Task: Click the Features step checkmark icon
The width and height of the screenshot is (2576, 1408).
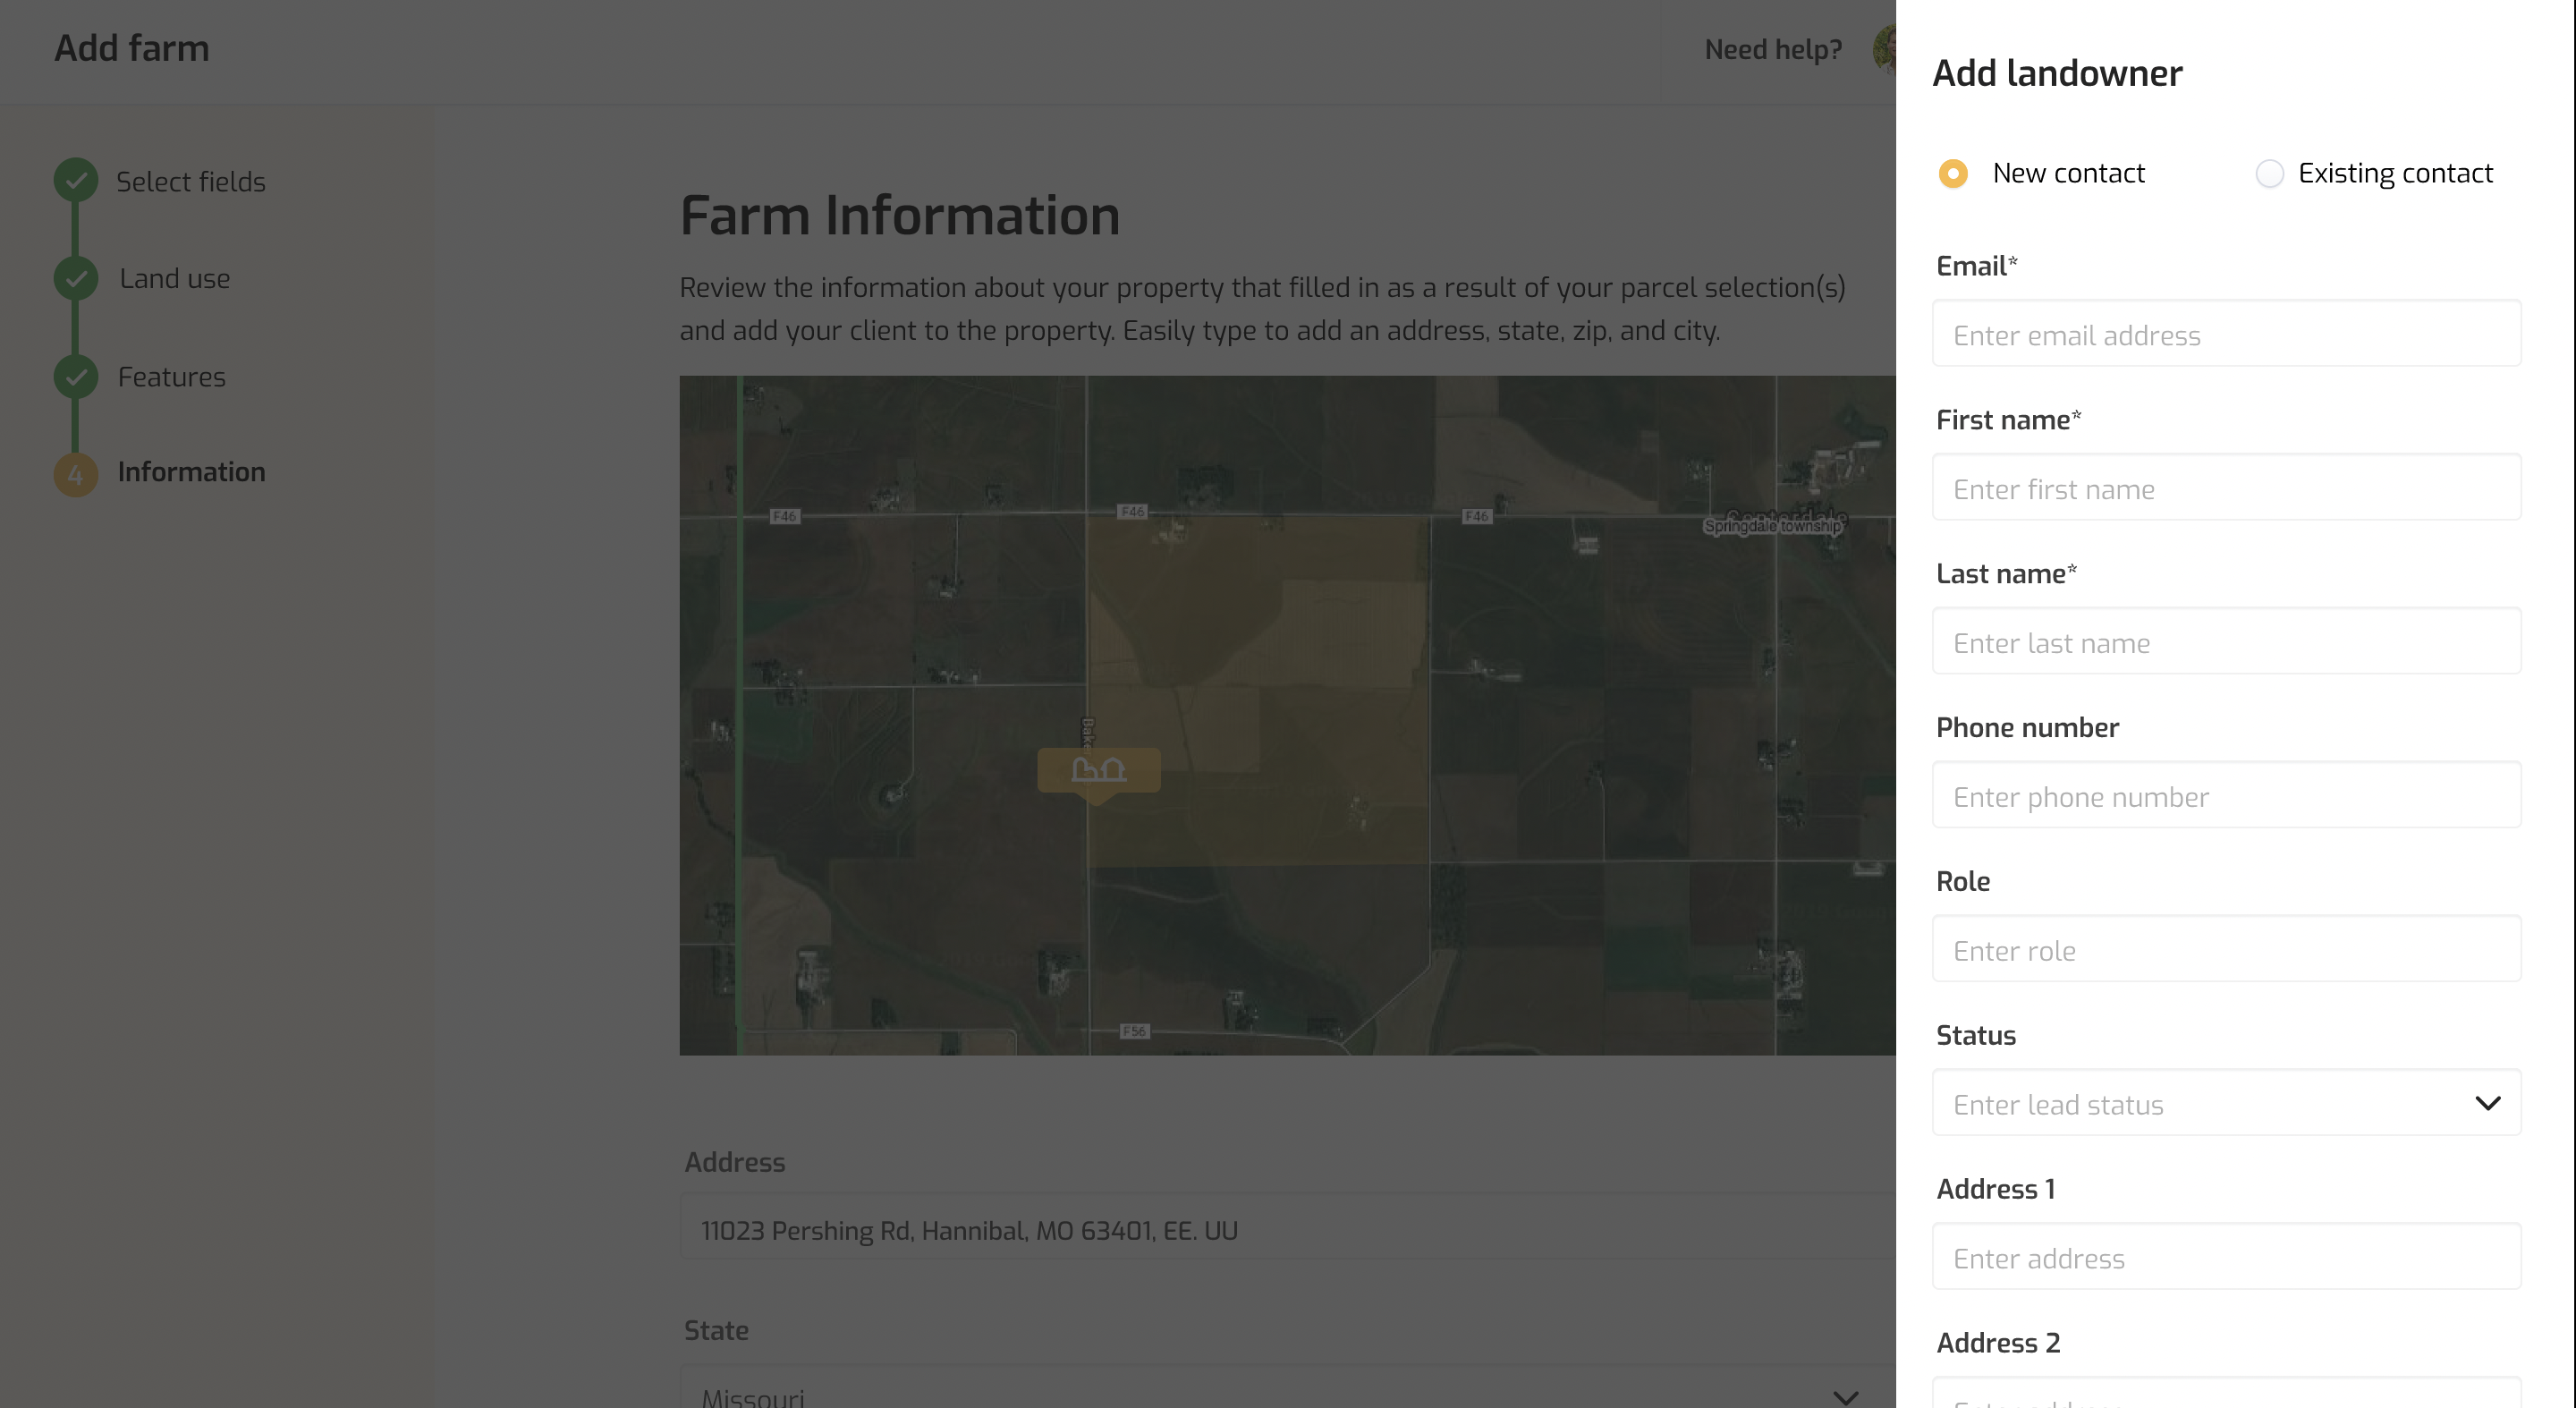Action: (x=76, y=377)
